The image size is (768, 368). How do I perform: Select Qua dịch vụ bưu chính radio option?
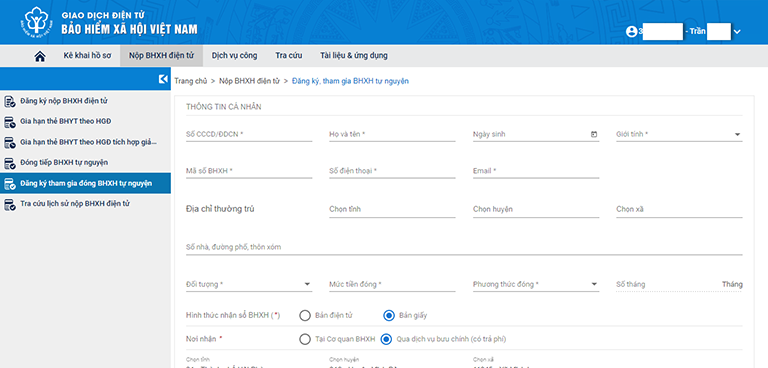click(386, 339)
